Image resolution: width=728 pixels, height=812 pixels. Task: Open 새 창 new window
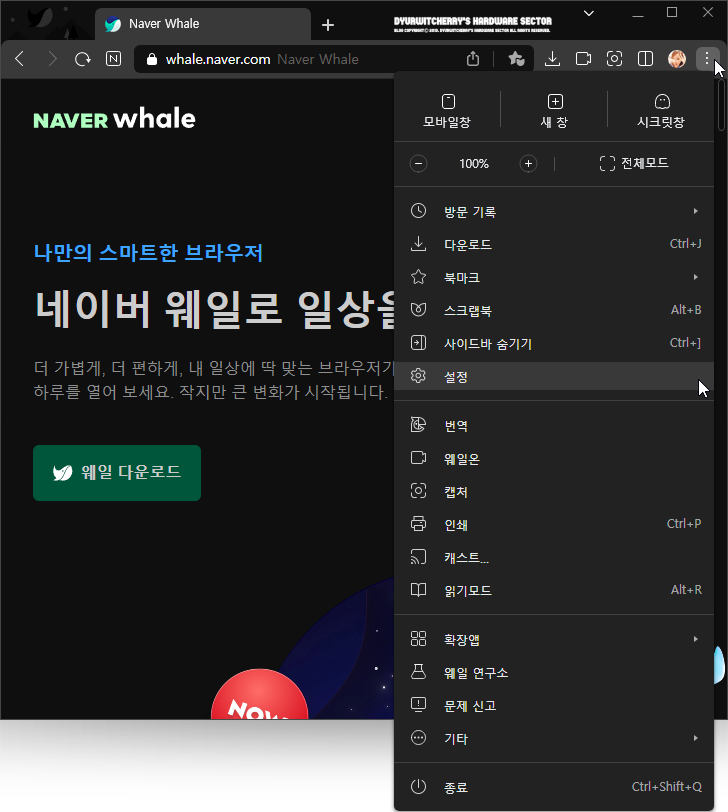pos(555,111)
